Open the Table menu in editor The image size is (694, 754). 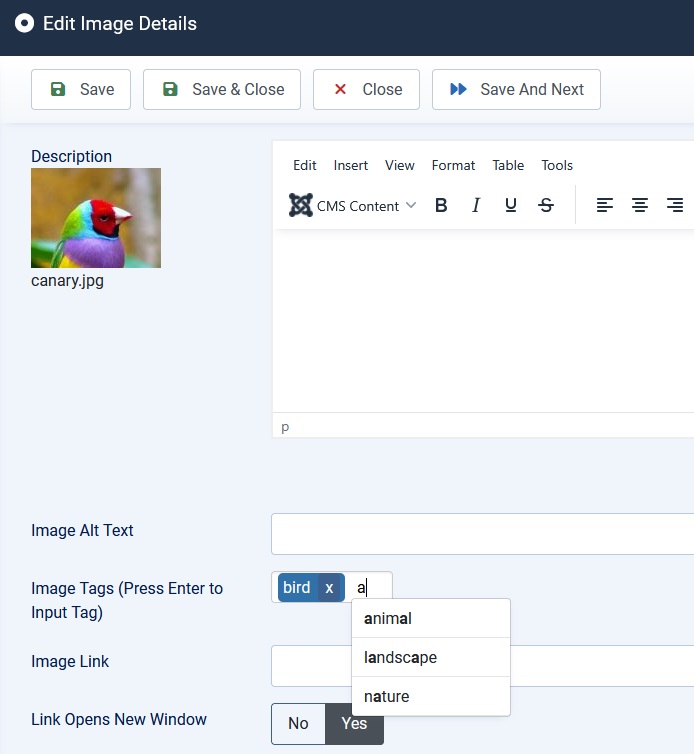click(508, 165)
